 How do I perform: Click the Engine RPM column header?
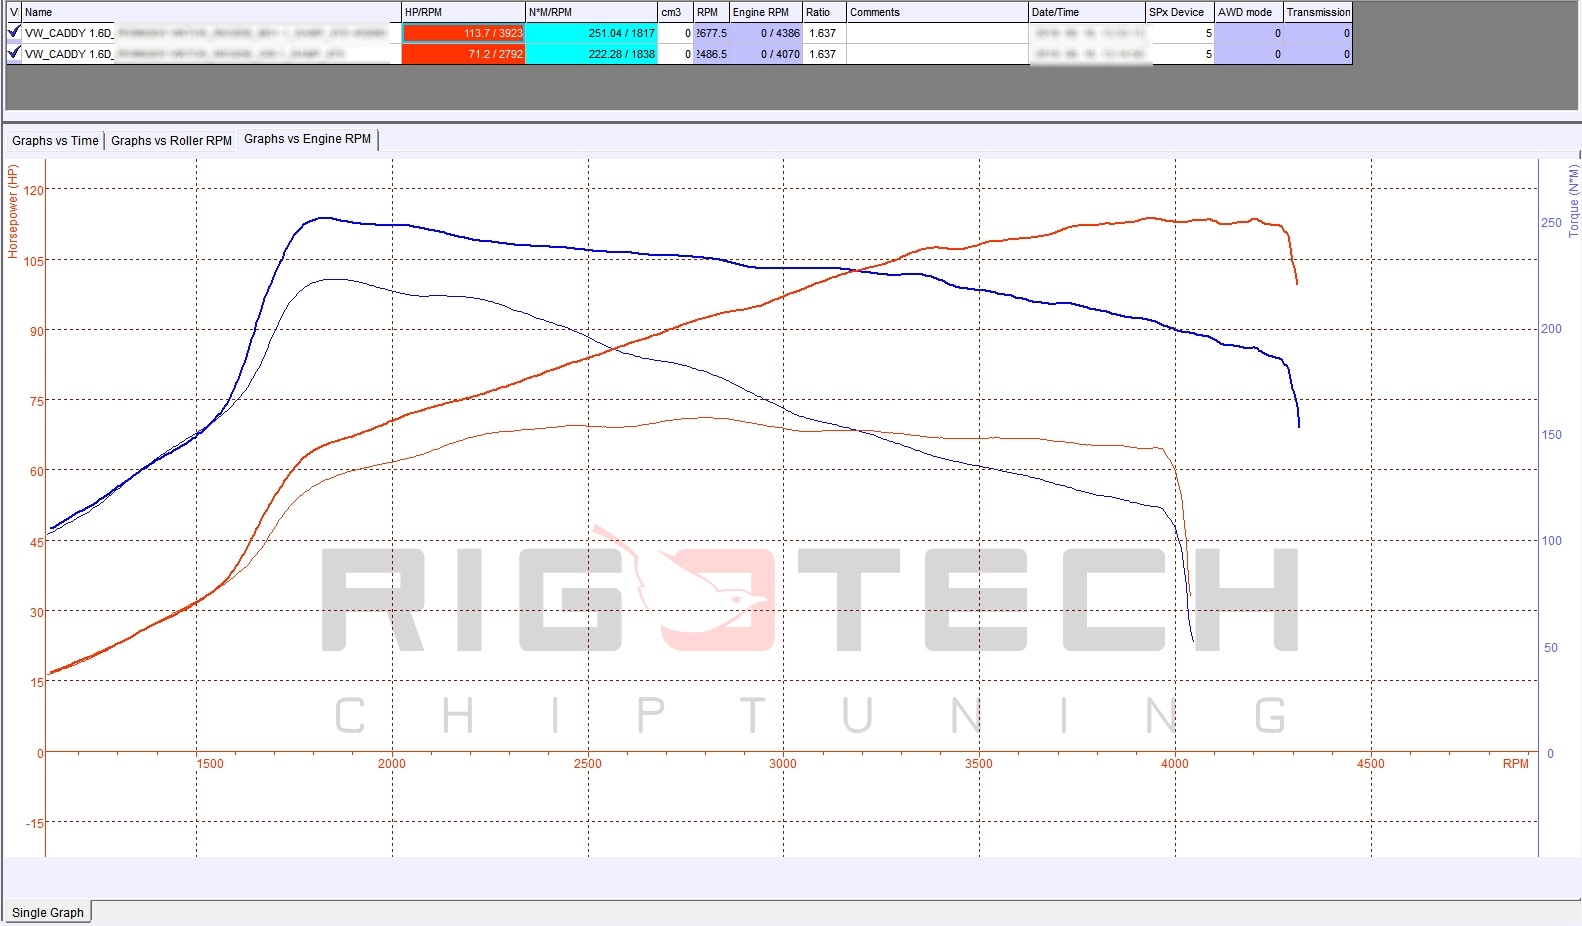[766, 12]
